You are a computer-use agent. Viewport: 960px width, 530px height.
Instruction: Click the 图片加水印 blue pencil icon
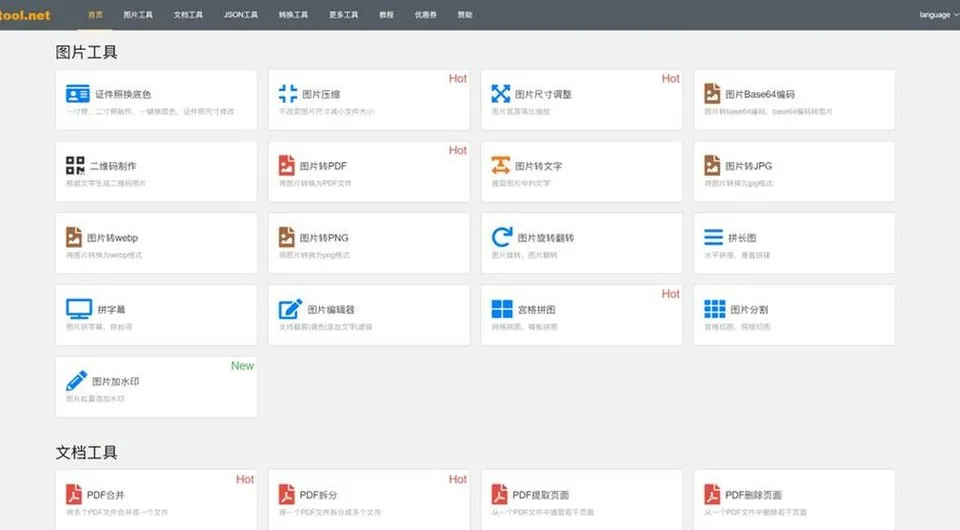[77, 381]
